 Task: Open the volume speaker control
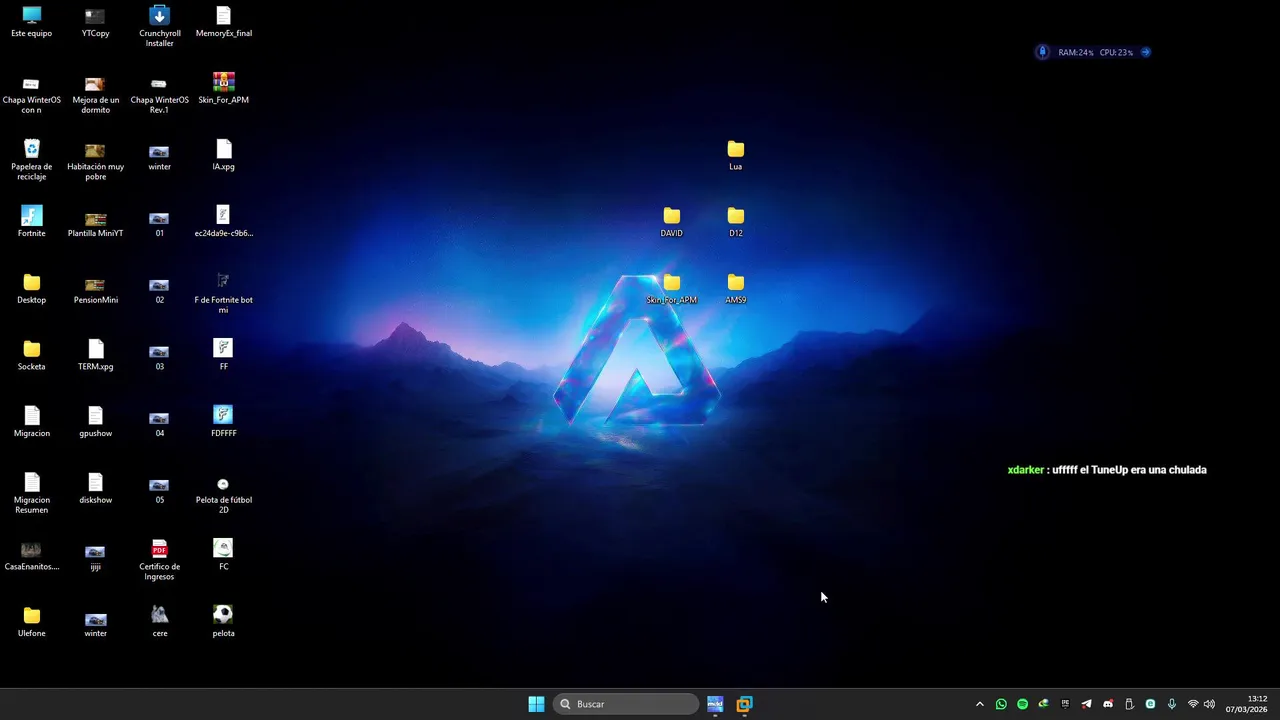[1210, 704]
